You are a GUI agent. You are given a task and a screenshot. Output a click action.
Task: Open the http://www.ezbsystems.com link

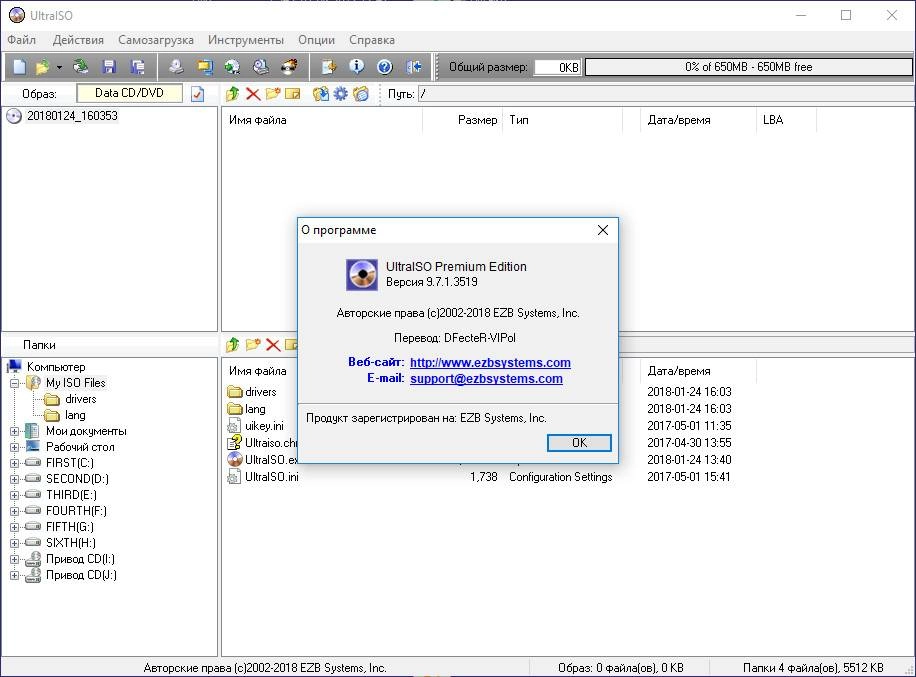[x=490, y=362]
